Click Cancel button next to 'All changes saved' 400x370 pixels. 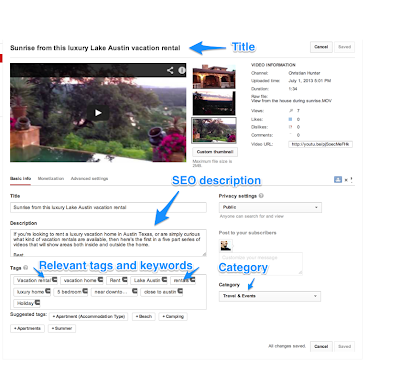pos(321,346)
